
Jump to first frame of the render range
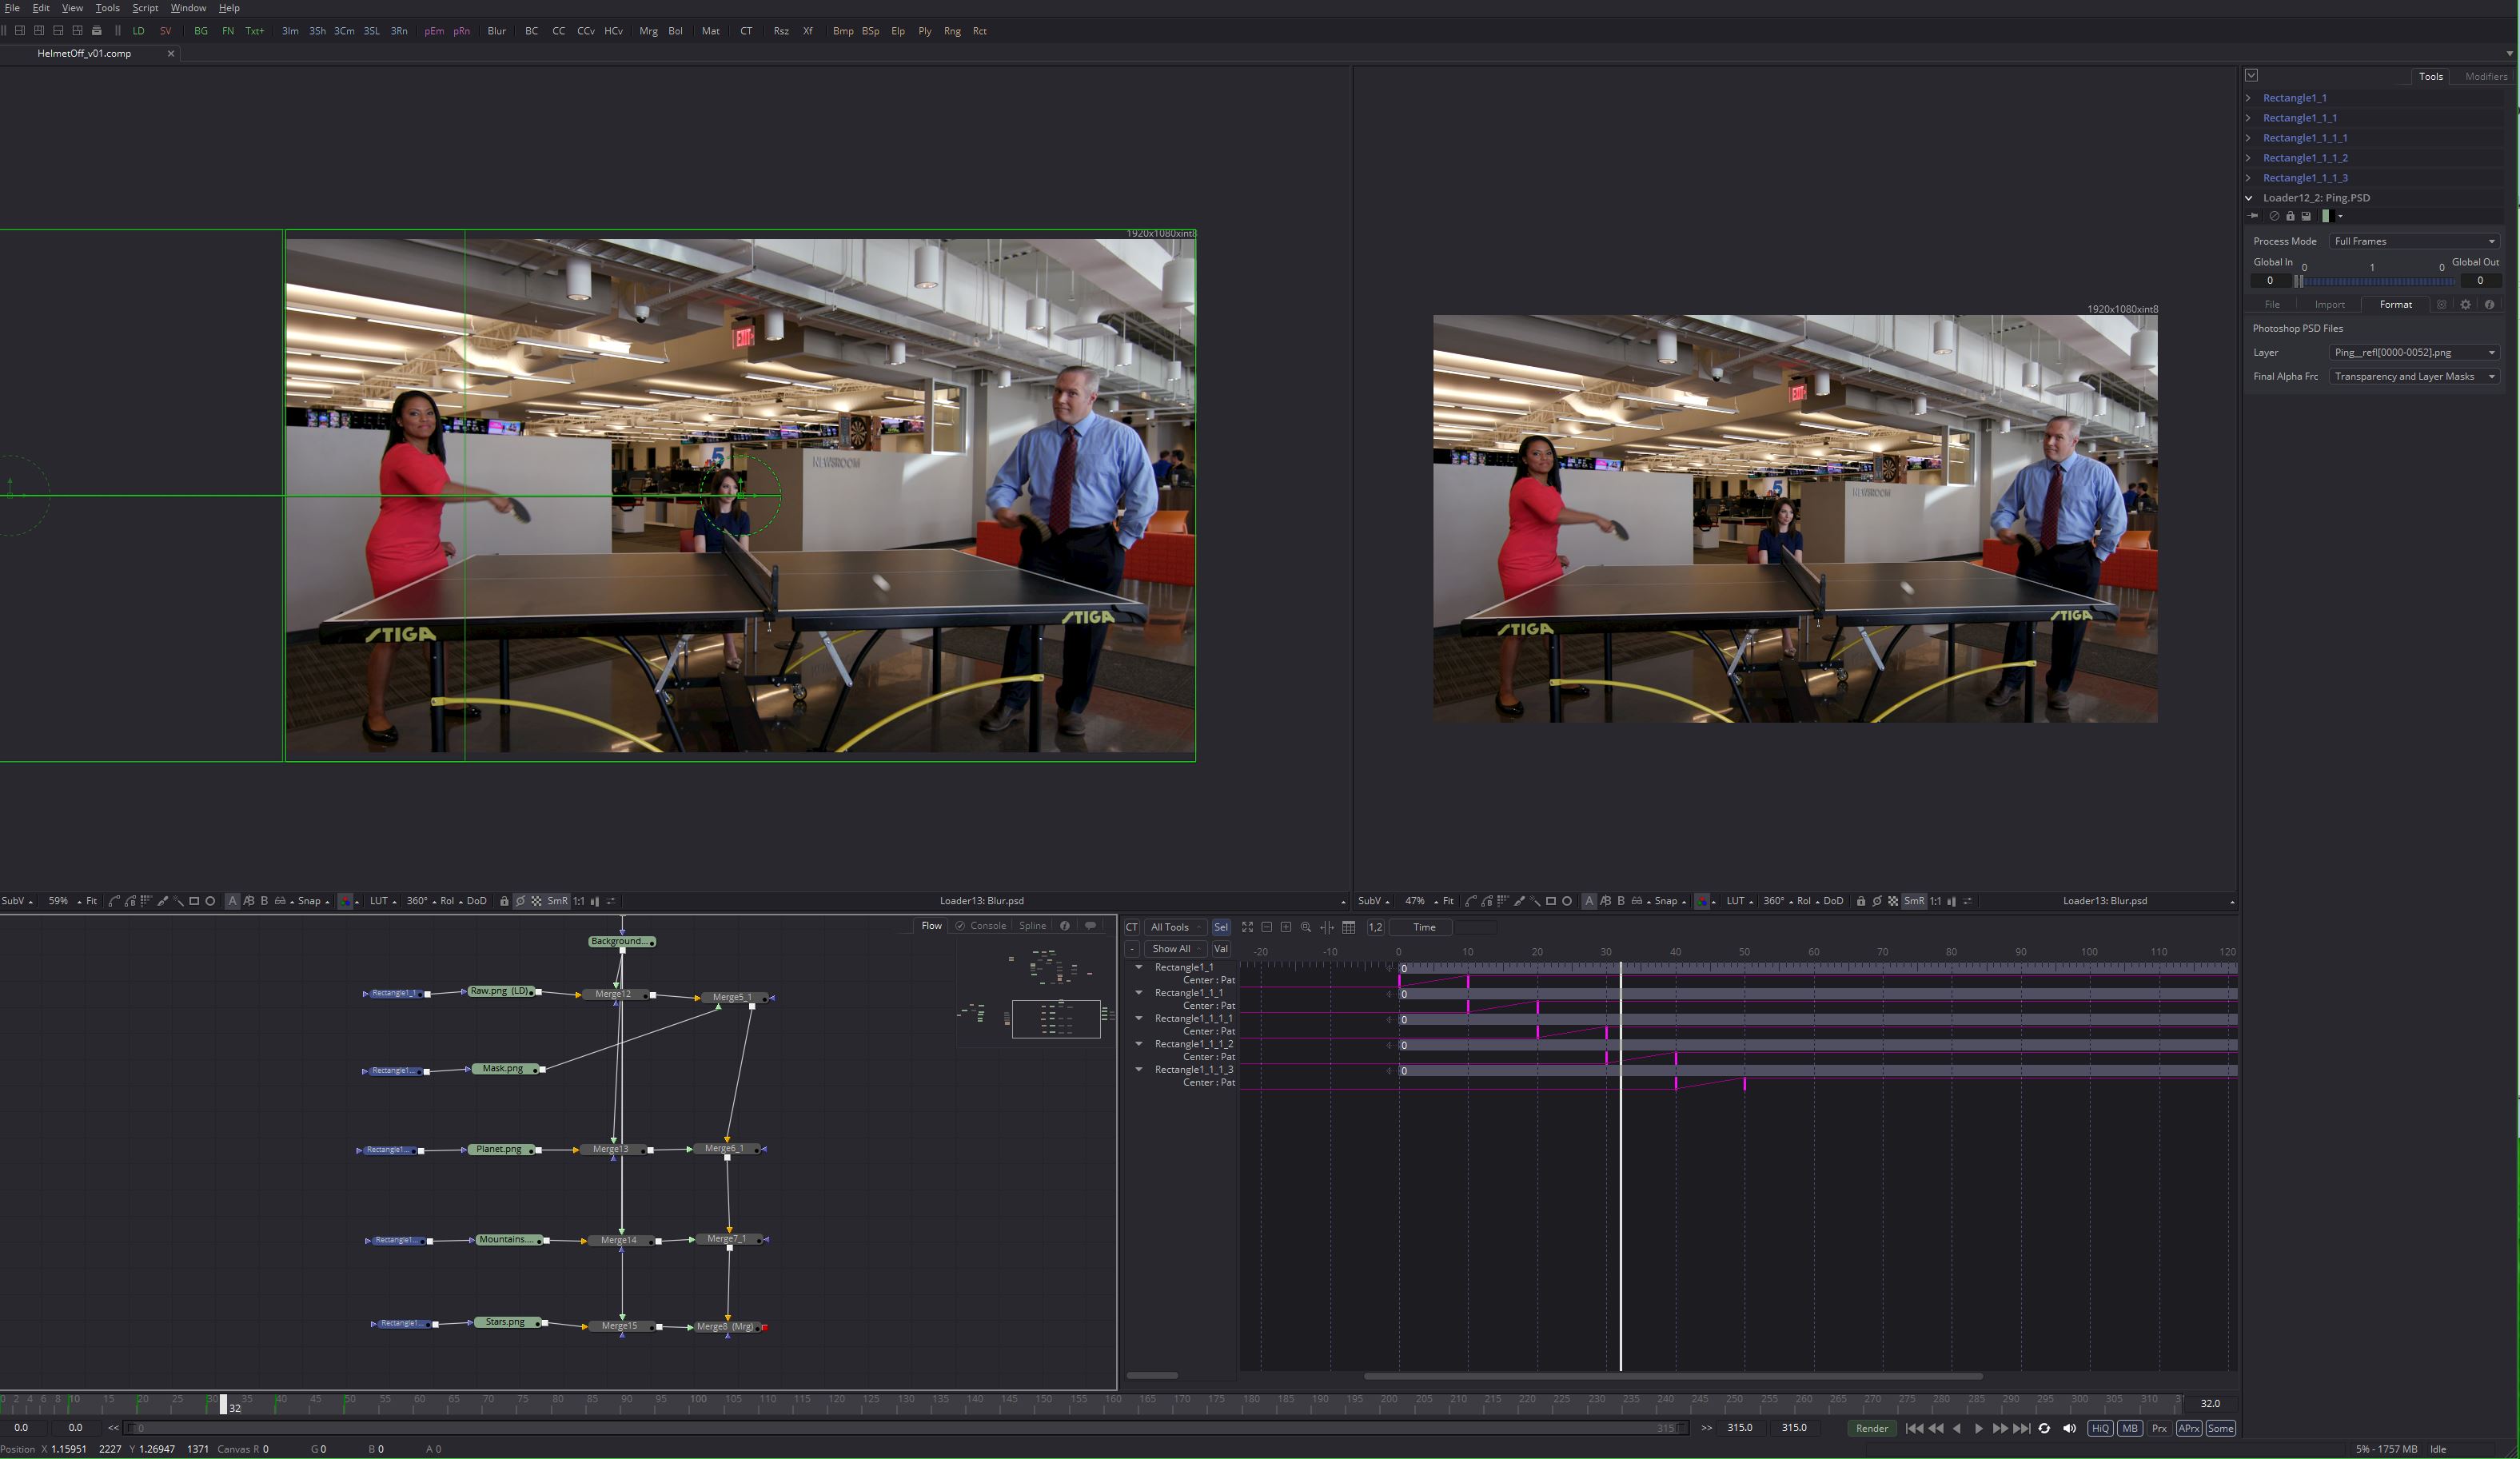click(x=1914, y=1428)
